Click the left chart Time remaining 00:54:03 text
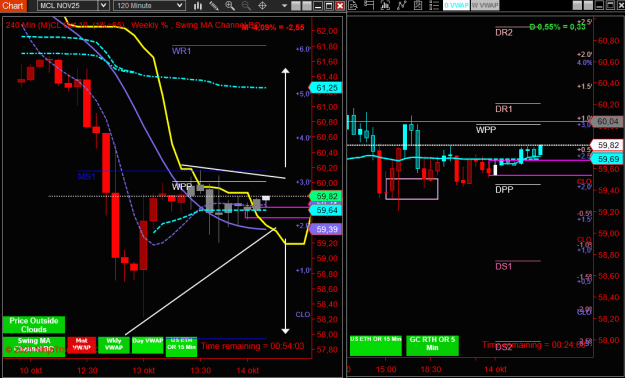625x378 pixels. coord(253,346)
